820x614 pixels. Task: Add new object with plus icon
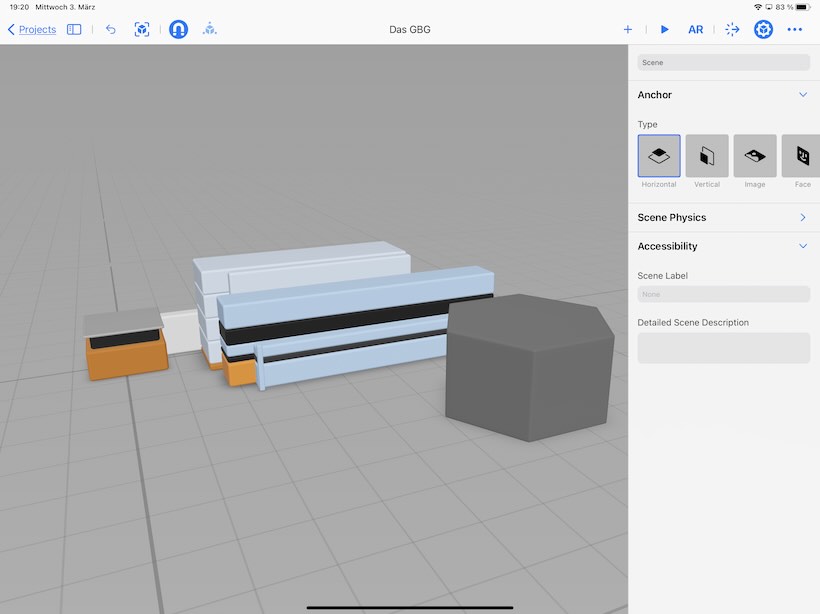tap(628, 30)
